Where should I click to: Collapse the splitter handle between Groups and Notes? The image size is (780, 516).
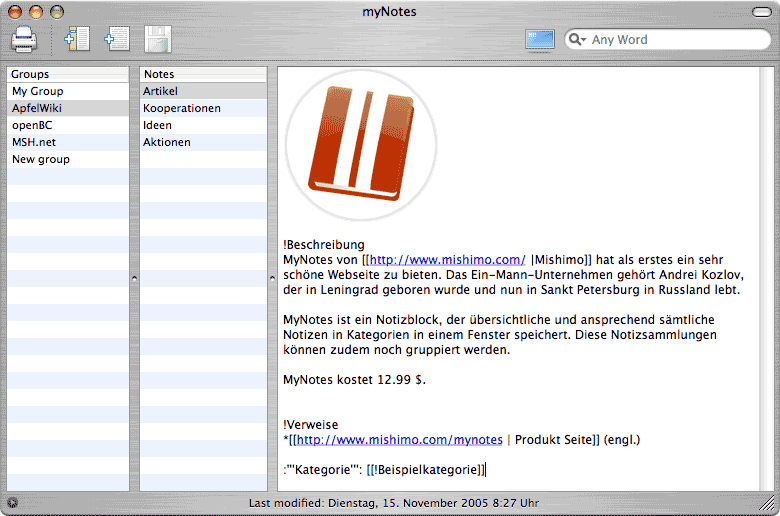click(x=134, y=280)
